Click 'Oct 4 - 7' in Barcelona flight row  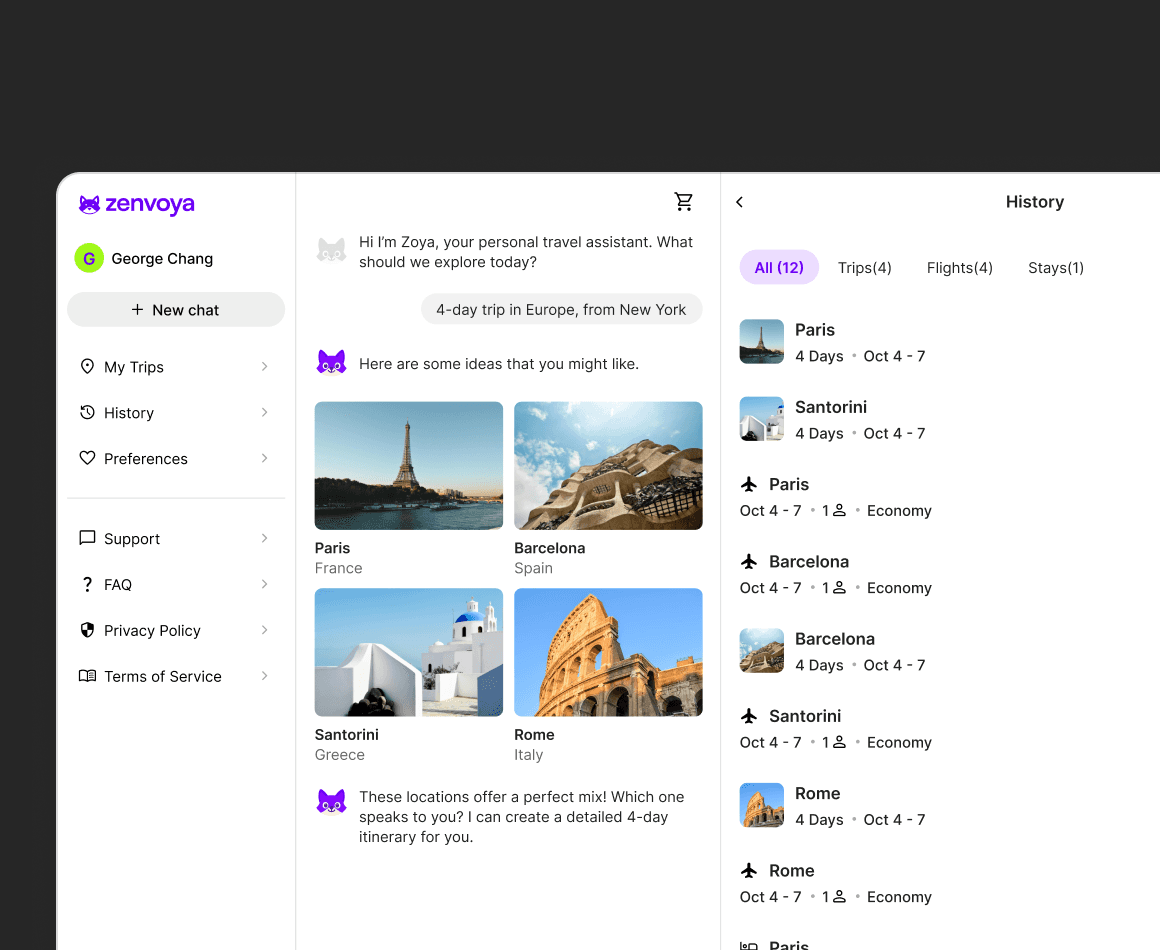770,587
